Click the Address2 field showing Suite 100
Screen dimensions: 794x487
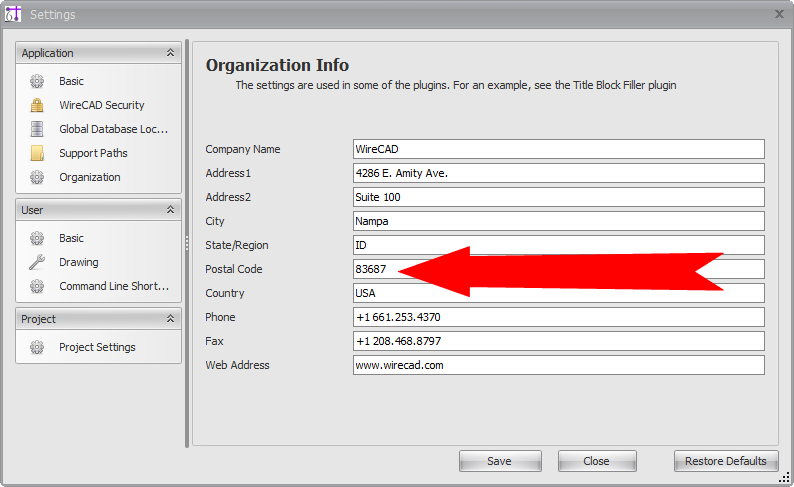click(x=559, y=197)
